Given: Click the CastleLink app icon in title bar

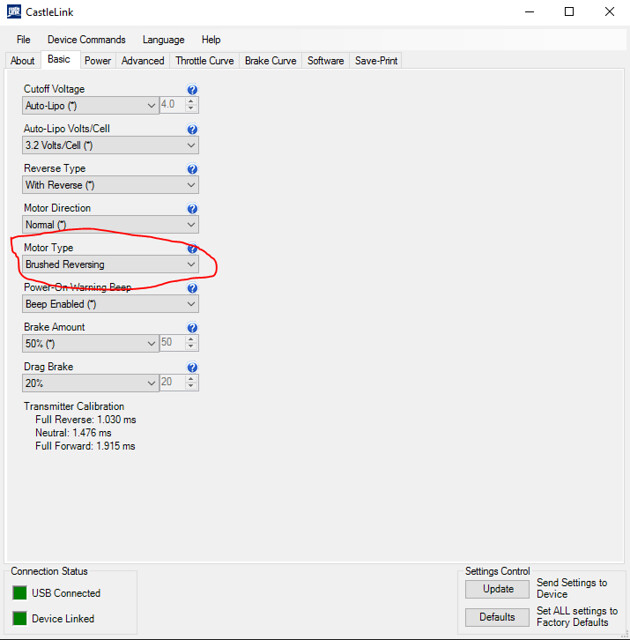Looking at the screenshot, I should [14, 12].
